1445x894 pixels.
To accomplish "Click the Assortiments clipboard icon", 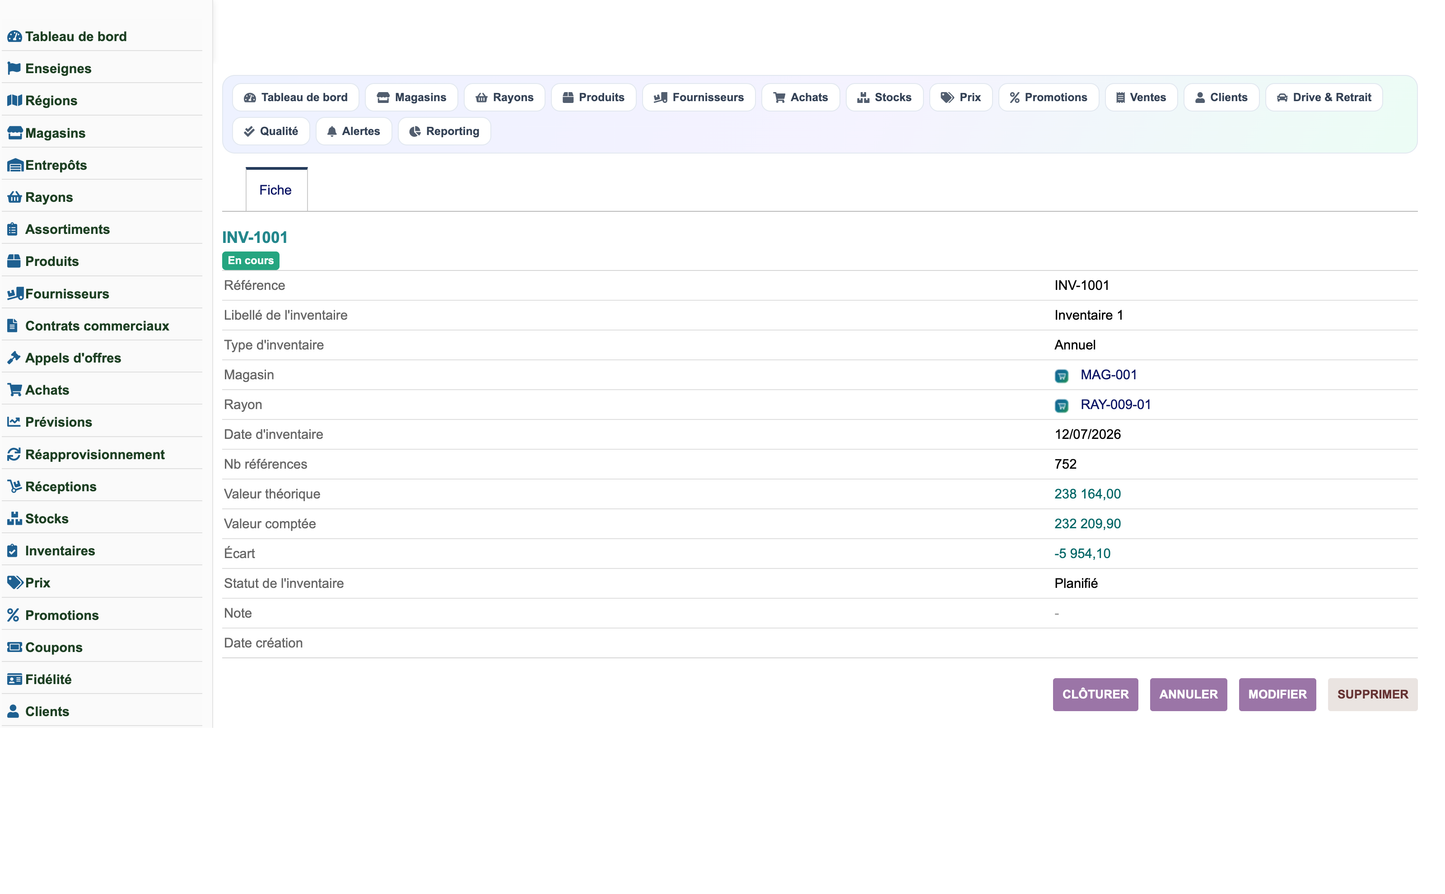I will click(12, 229).
